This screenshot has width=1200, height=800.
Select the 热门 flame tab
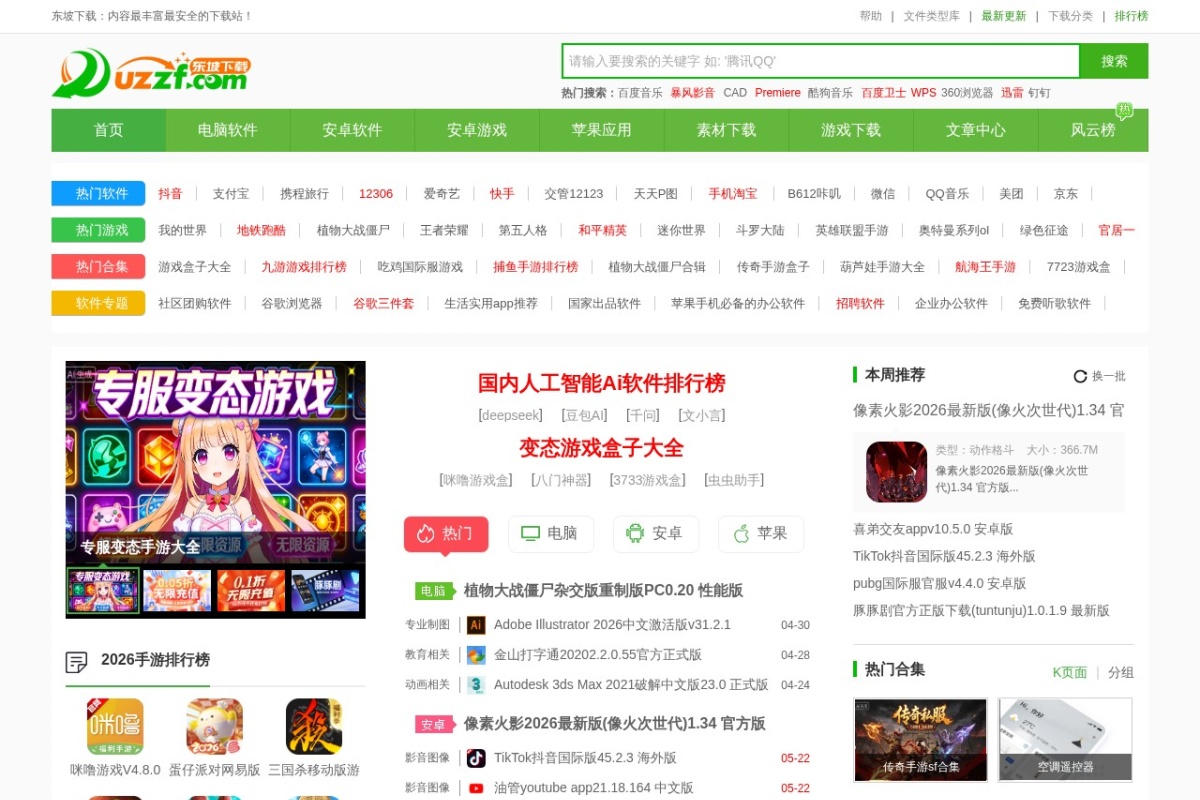[446, 534]
